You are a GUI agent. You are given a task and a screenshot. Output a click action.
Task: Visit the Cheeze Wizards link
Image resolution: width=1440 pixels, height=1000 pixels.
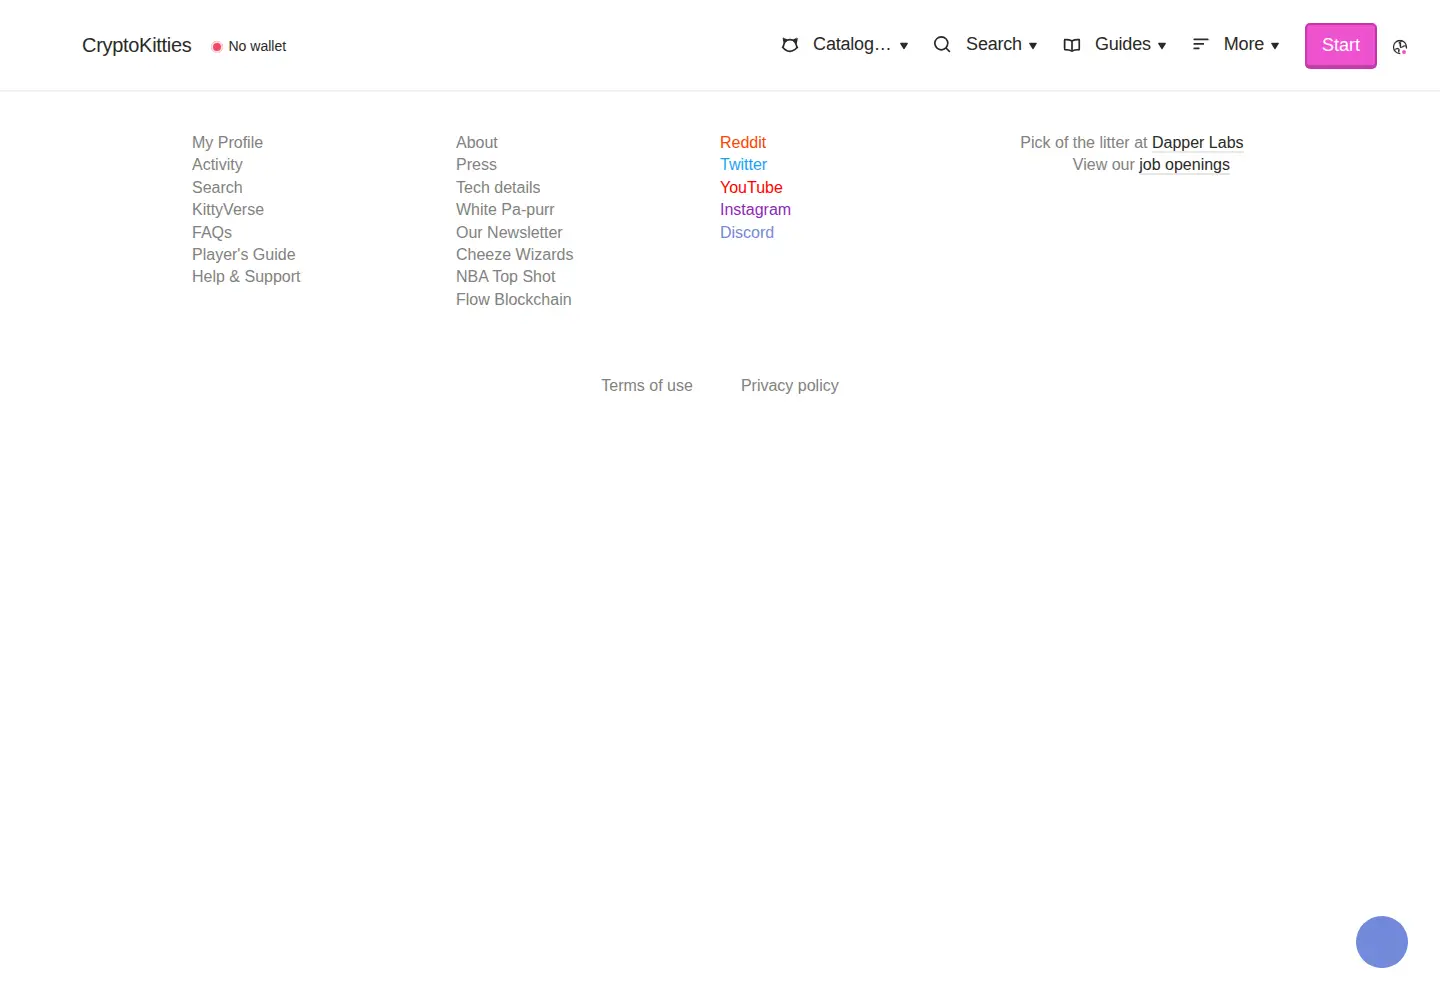(x=515, y=254)
